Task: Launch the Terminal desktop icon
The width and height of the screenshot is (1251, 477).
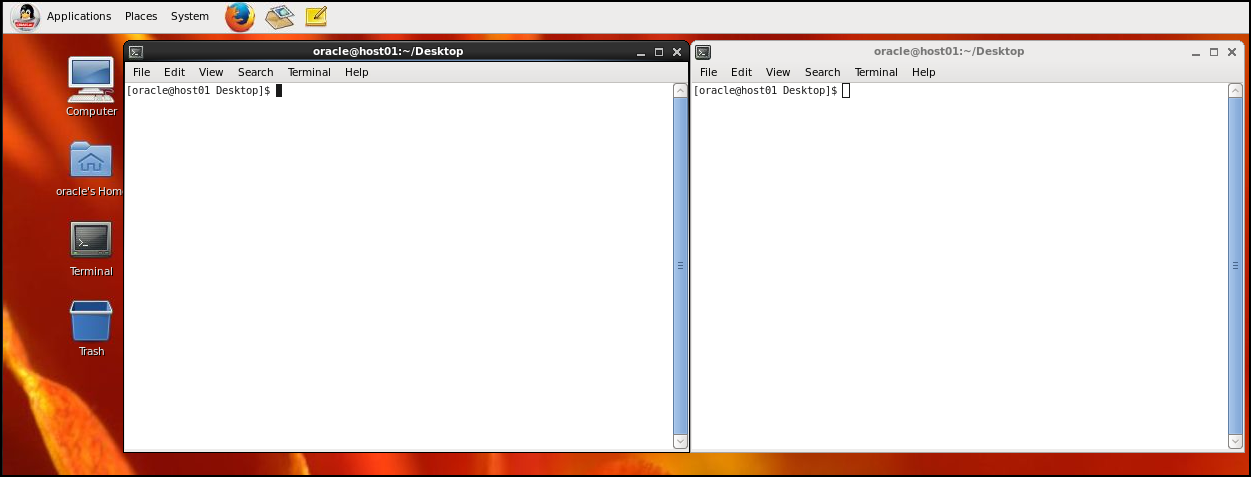Action: 91,240
